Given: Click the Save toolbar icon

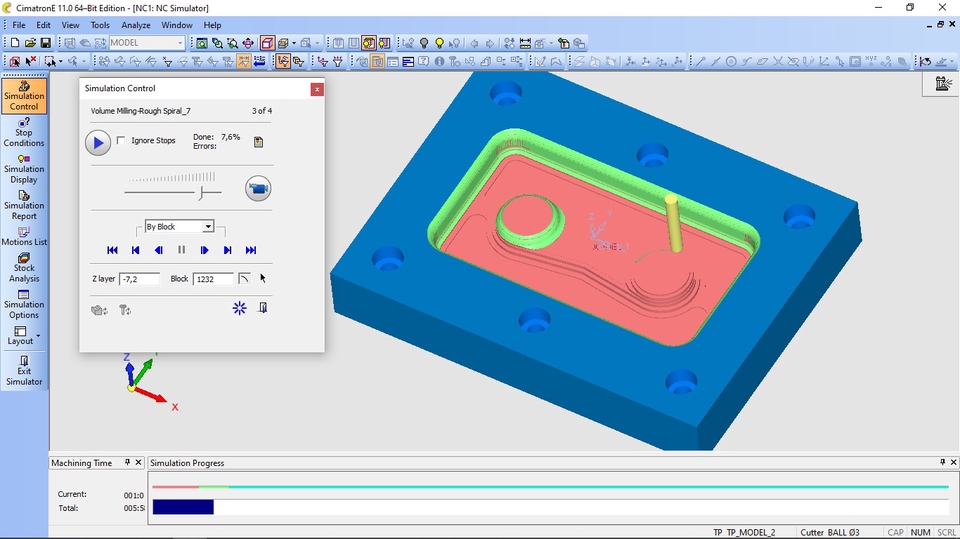Looking at the screenshot, I should 45,43.
